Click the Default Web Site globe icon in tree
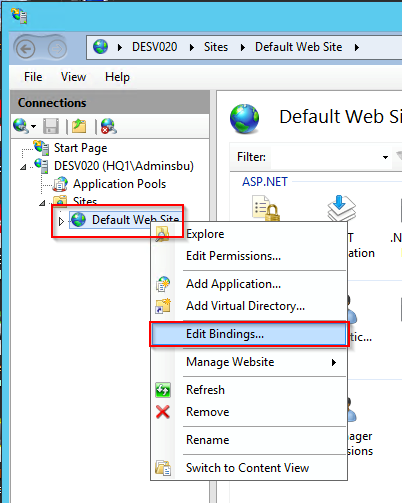 click(x=79, y=220)
